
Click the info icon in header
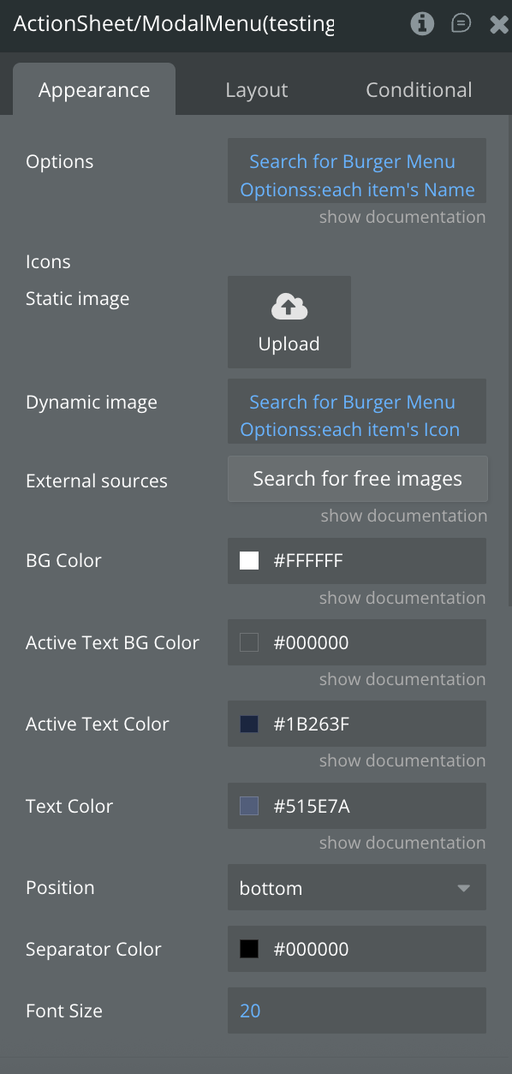pyautogui.click(x=422, y=24)
